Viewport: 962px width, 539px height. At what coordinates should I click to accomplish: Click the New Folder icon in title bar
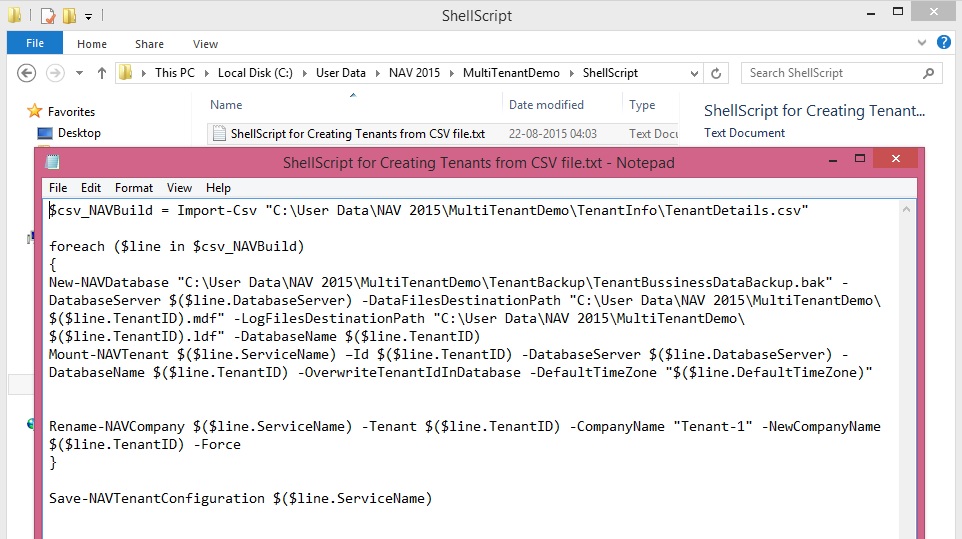(69, 16)
